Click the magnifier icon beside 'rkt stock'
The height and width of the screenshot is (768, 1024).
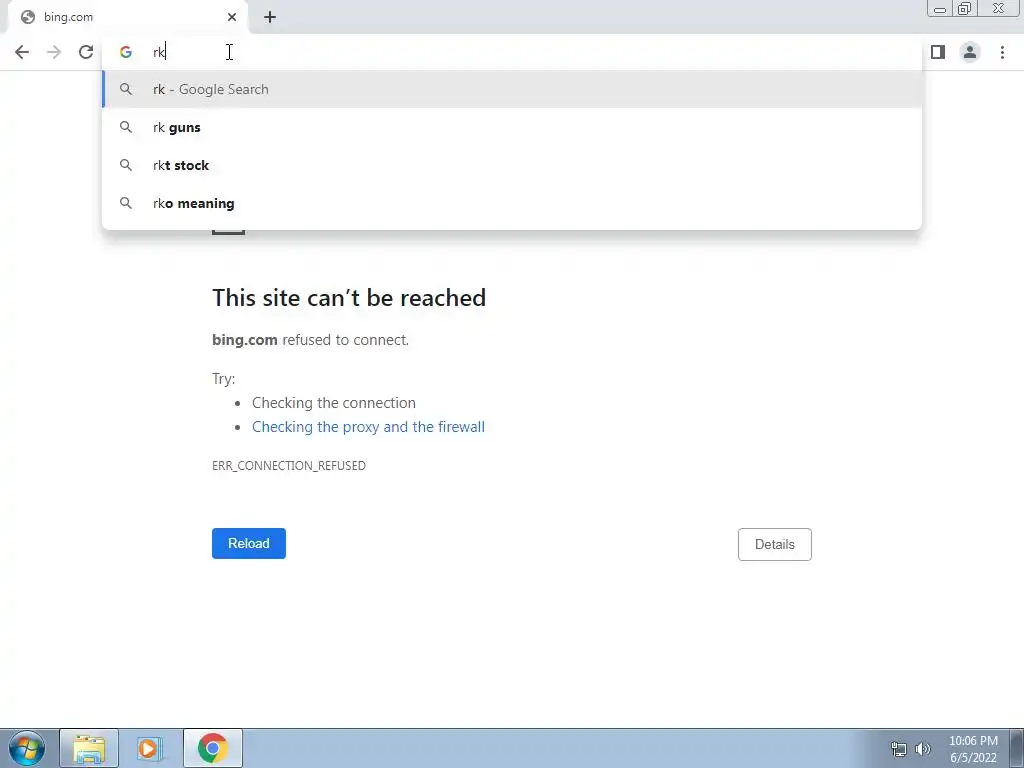click(126, 165)
